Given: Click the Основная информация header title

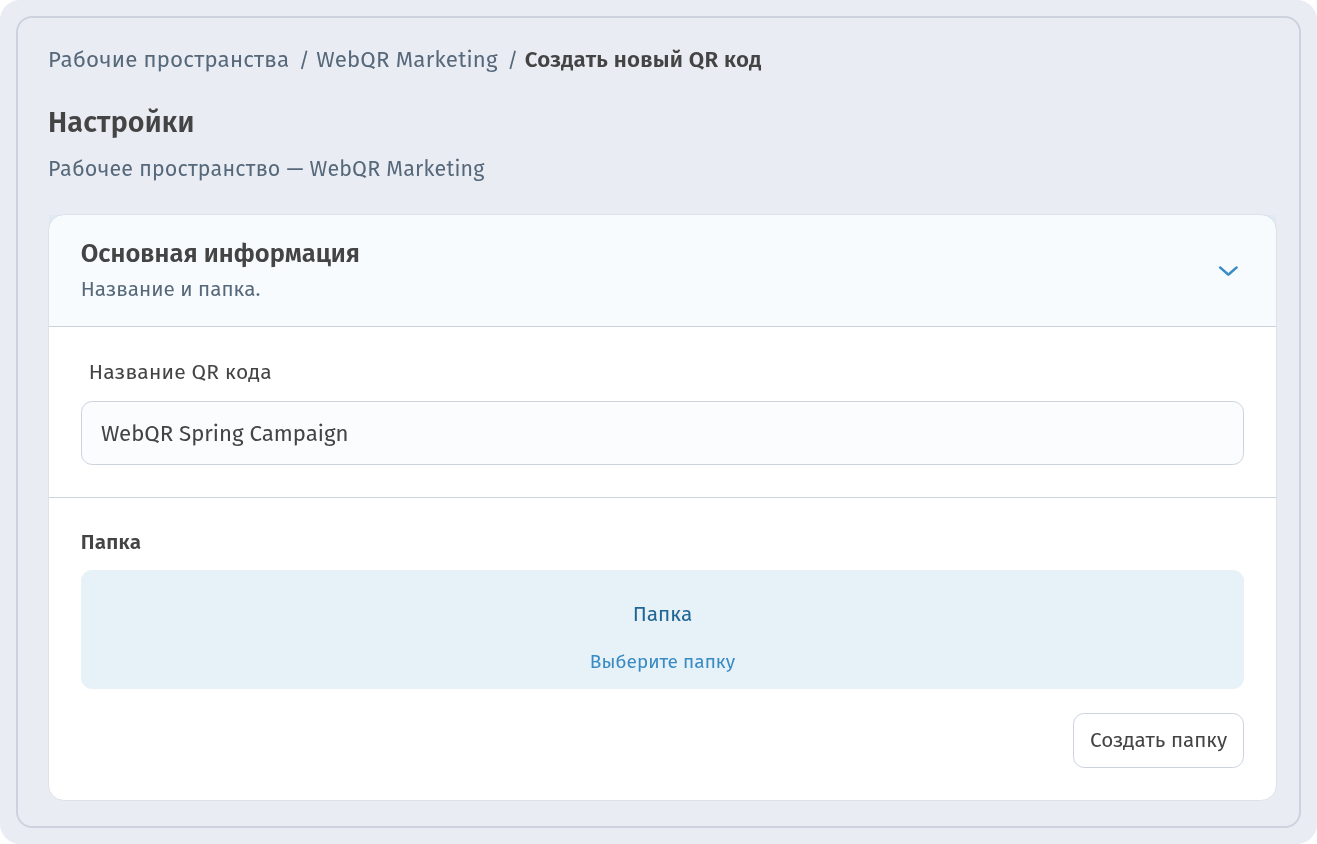Looking at the screenshot, I should [220, 254].
